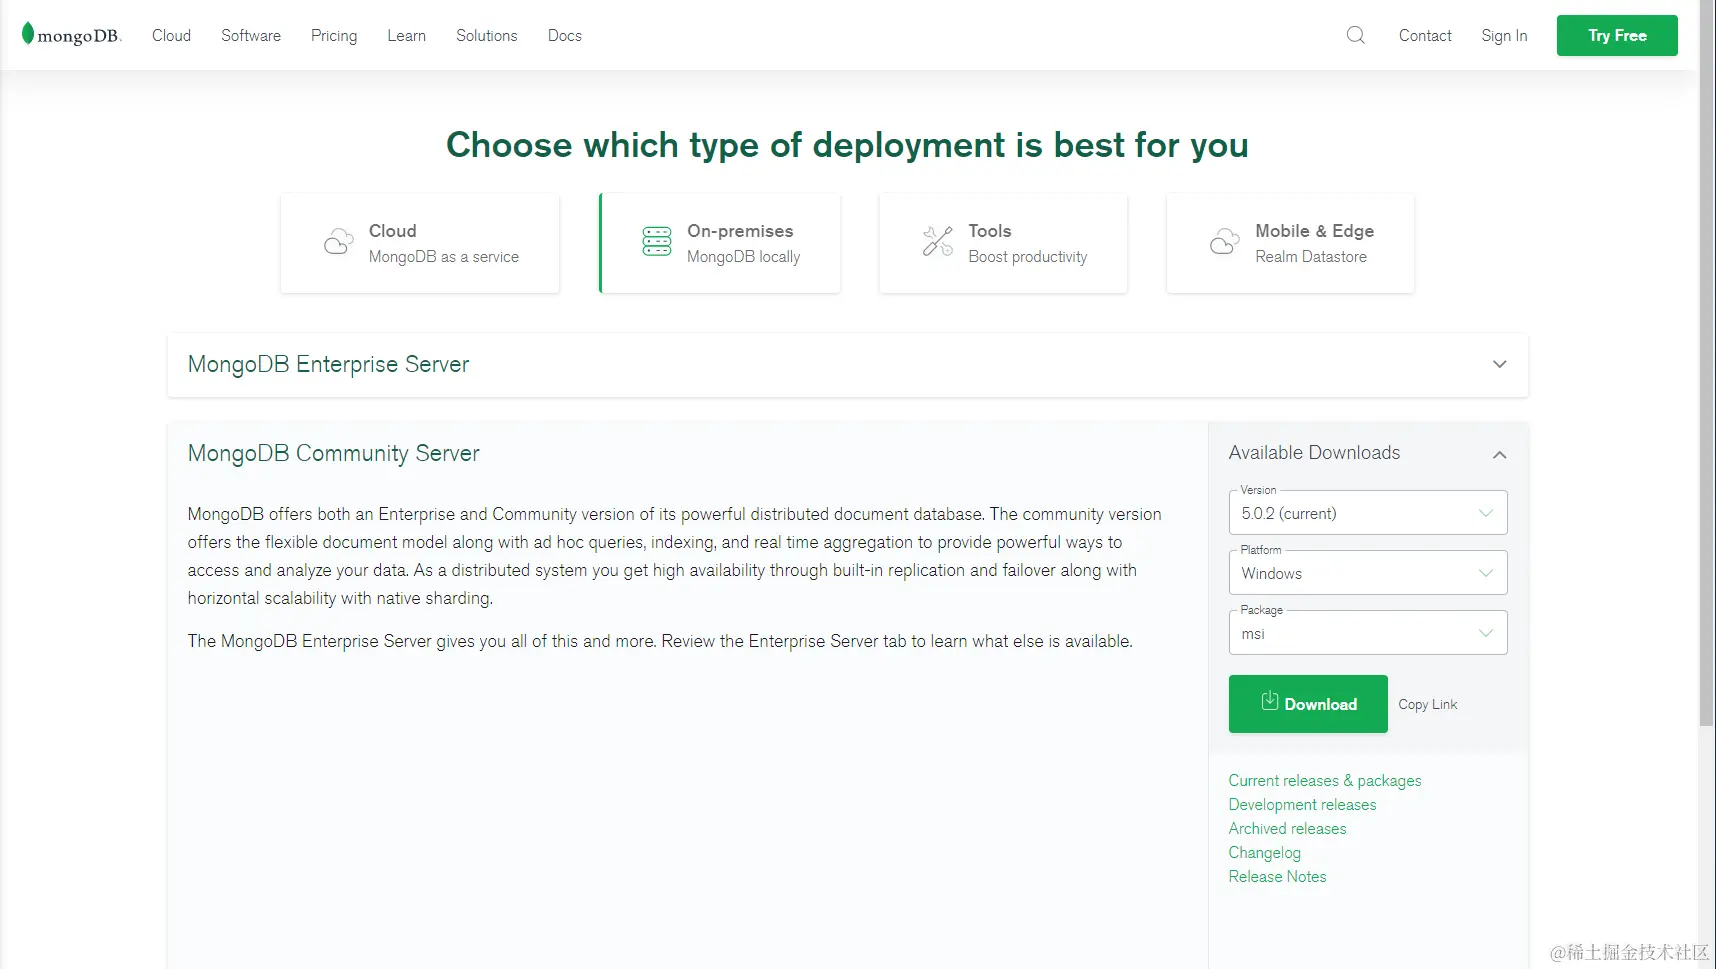Select the Cloud MongoDB as a service card
Screen dimensions: 1716x969
point(420,243)
